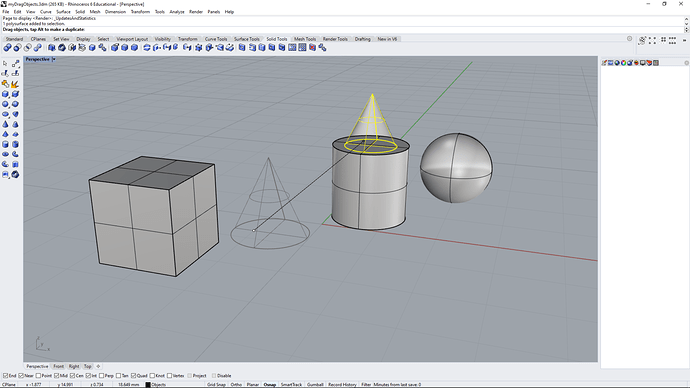Click the Boolean Union icon in Solid Tools

point(7,48)
